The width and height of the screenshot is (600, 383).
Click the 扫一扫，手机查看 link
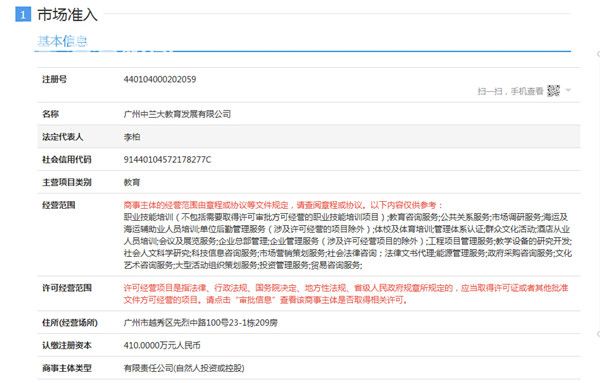pos(510,91)
